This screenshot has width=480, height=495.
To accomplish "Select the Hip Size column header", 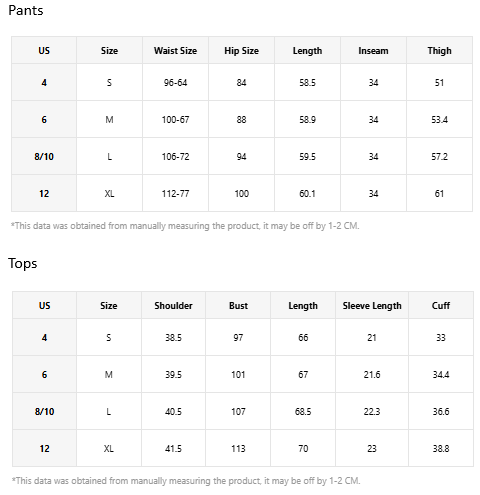I will 241,51.
